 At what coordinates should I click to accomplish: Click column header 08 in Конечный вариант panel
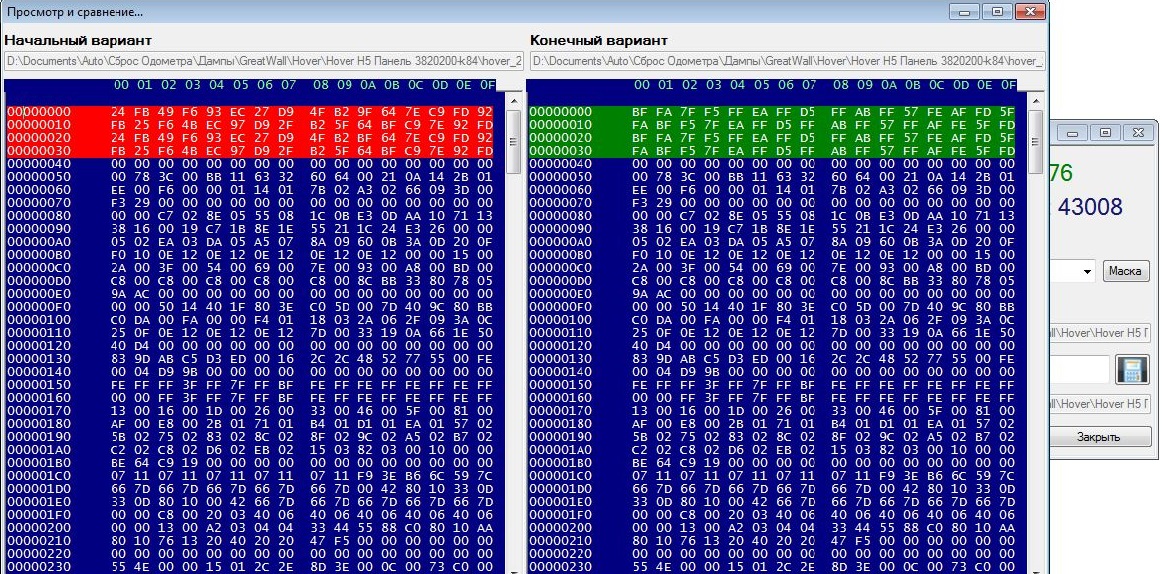pos(841,85)
